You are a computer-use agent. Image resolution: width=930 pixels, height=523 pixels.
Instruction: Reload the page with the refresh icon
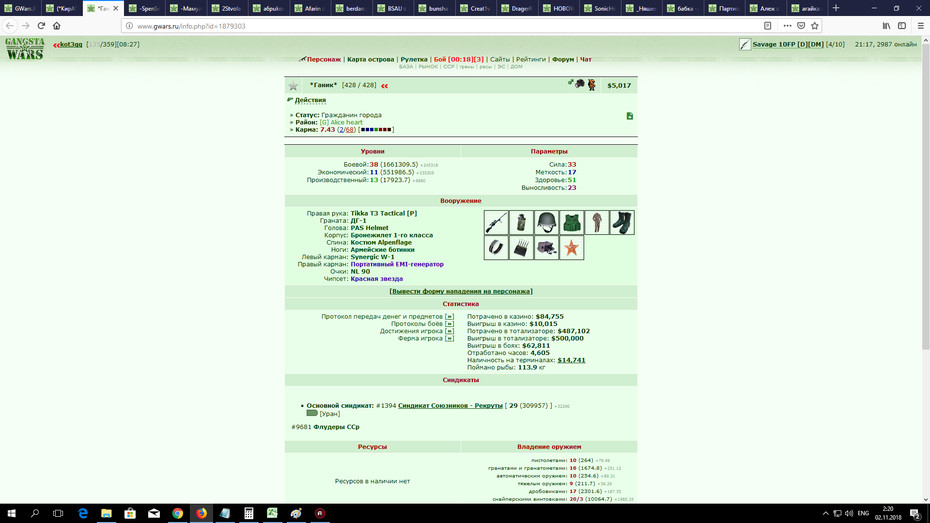pos(41,25)
